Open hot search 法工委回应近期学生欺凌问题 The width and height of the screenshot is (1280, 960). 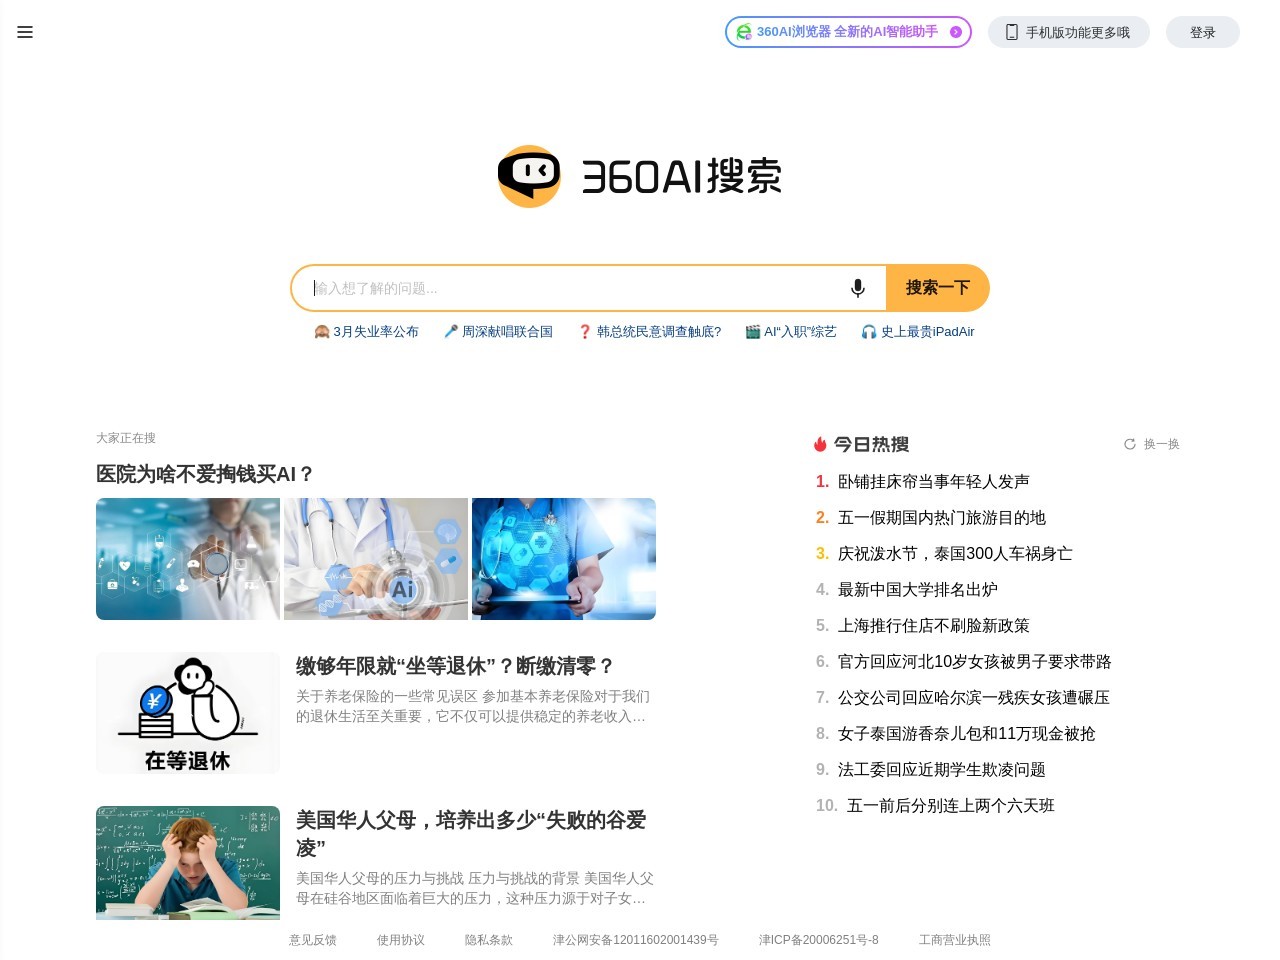[941, 770]
